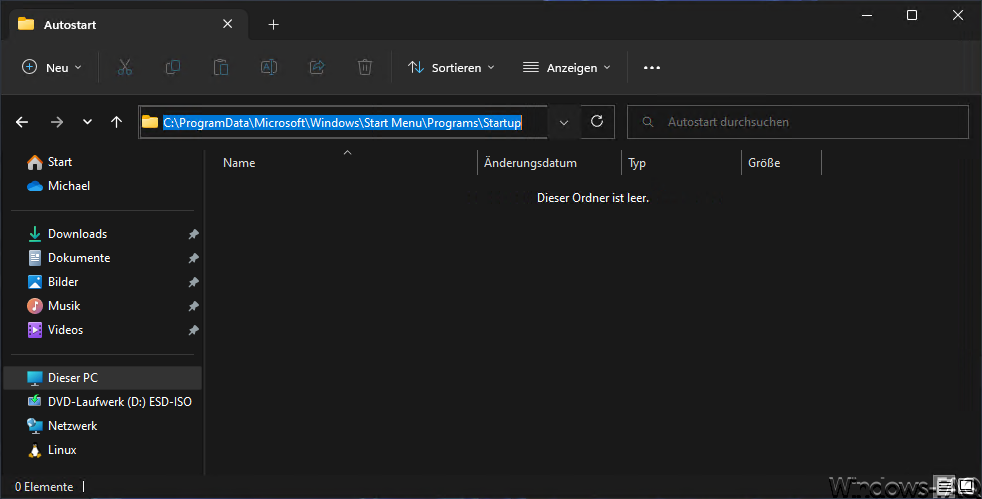Open the Anzeigen view dropdown
The image size is (982, 499).
567,68
